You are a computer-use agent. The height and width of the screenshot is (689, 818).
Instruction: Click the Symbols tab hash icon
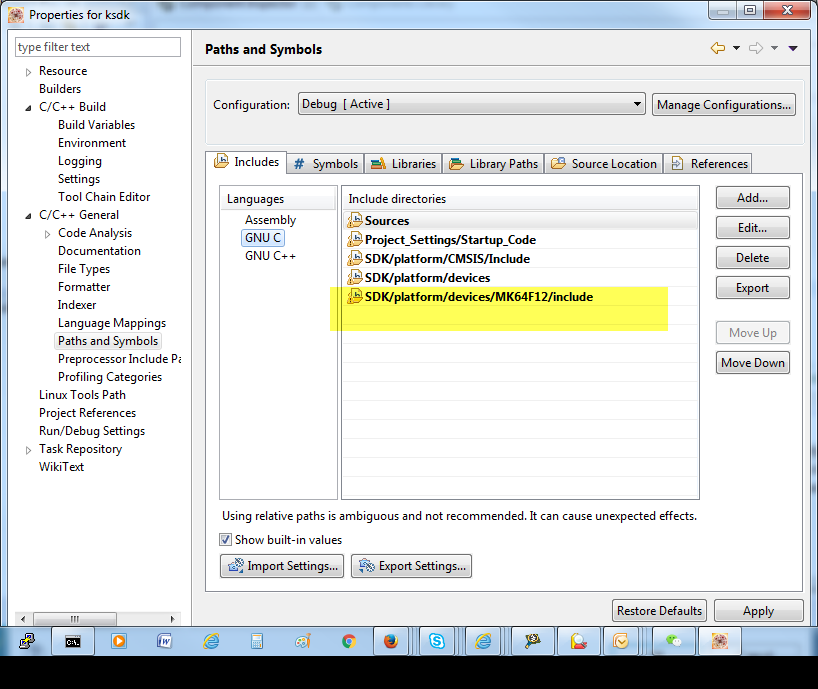click(x=299, y=164)
